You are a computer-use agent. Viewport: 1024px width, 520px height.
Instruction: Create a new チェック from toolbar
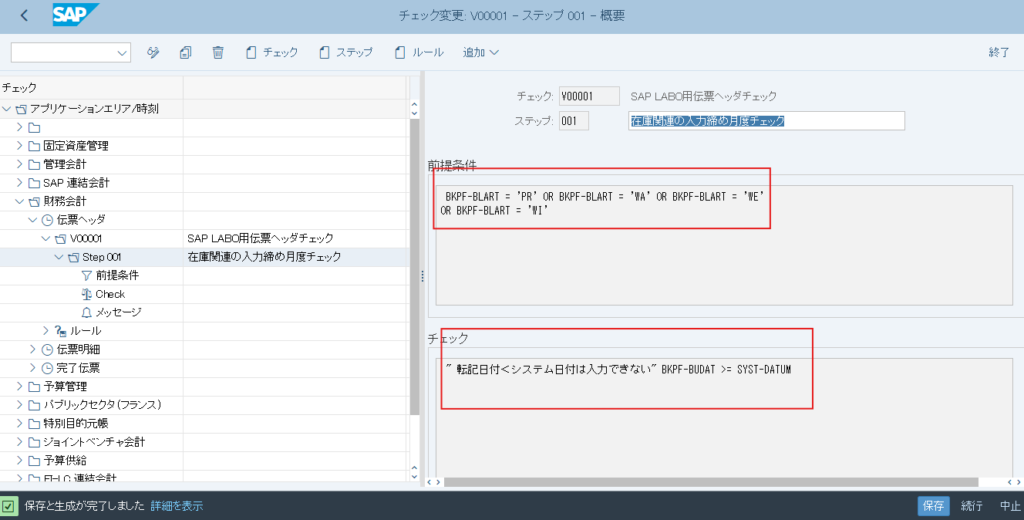[272, 52]
